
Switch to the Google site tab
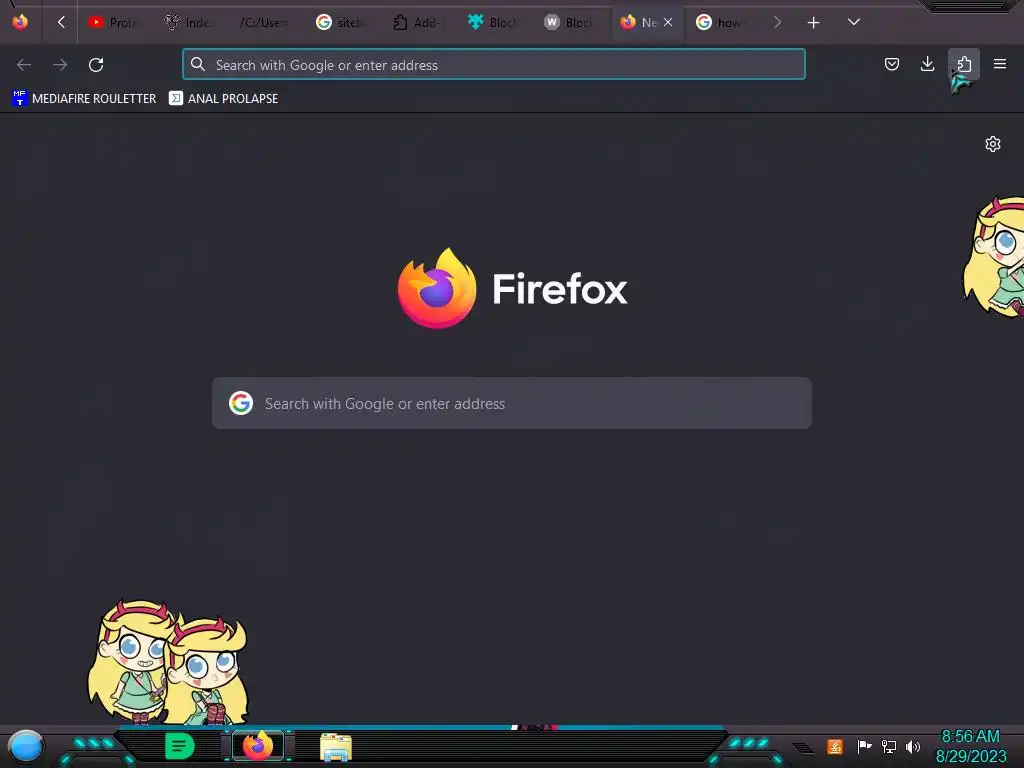(x=340, y=23)
